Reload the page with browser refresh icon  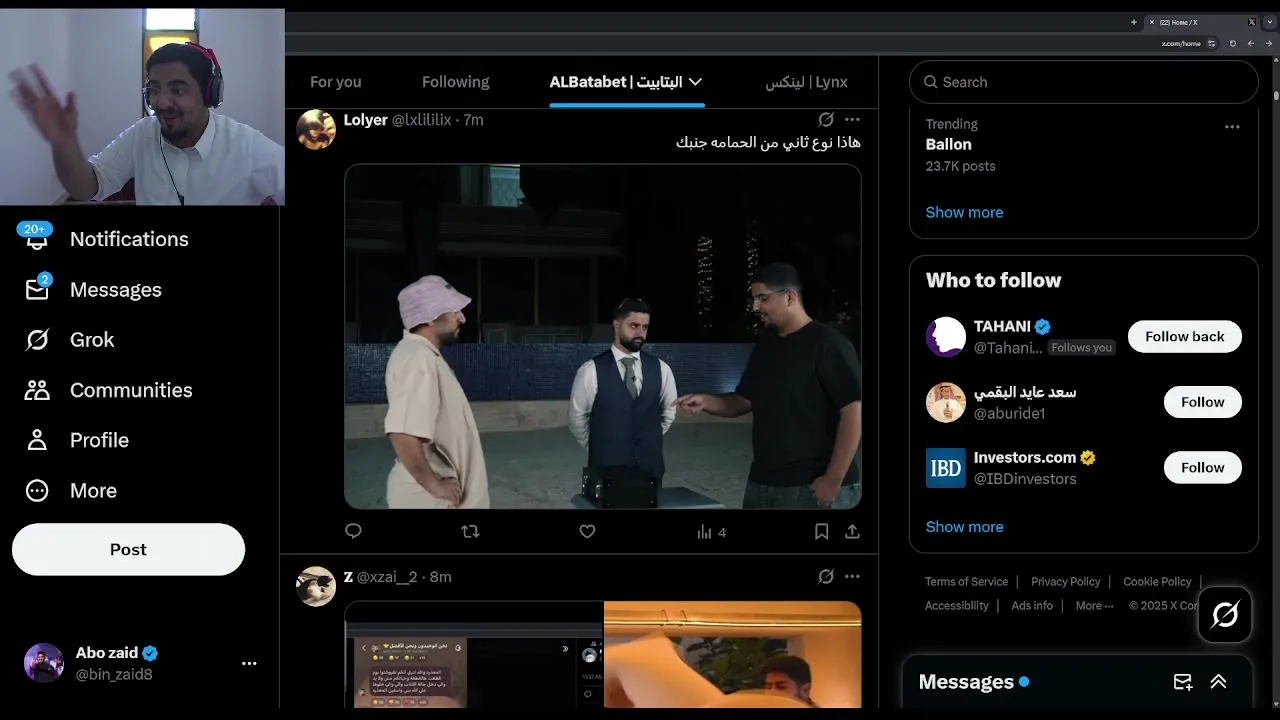1232,43
